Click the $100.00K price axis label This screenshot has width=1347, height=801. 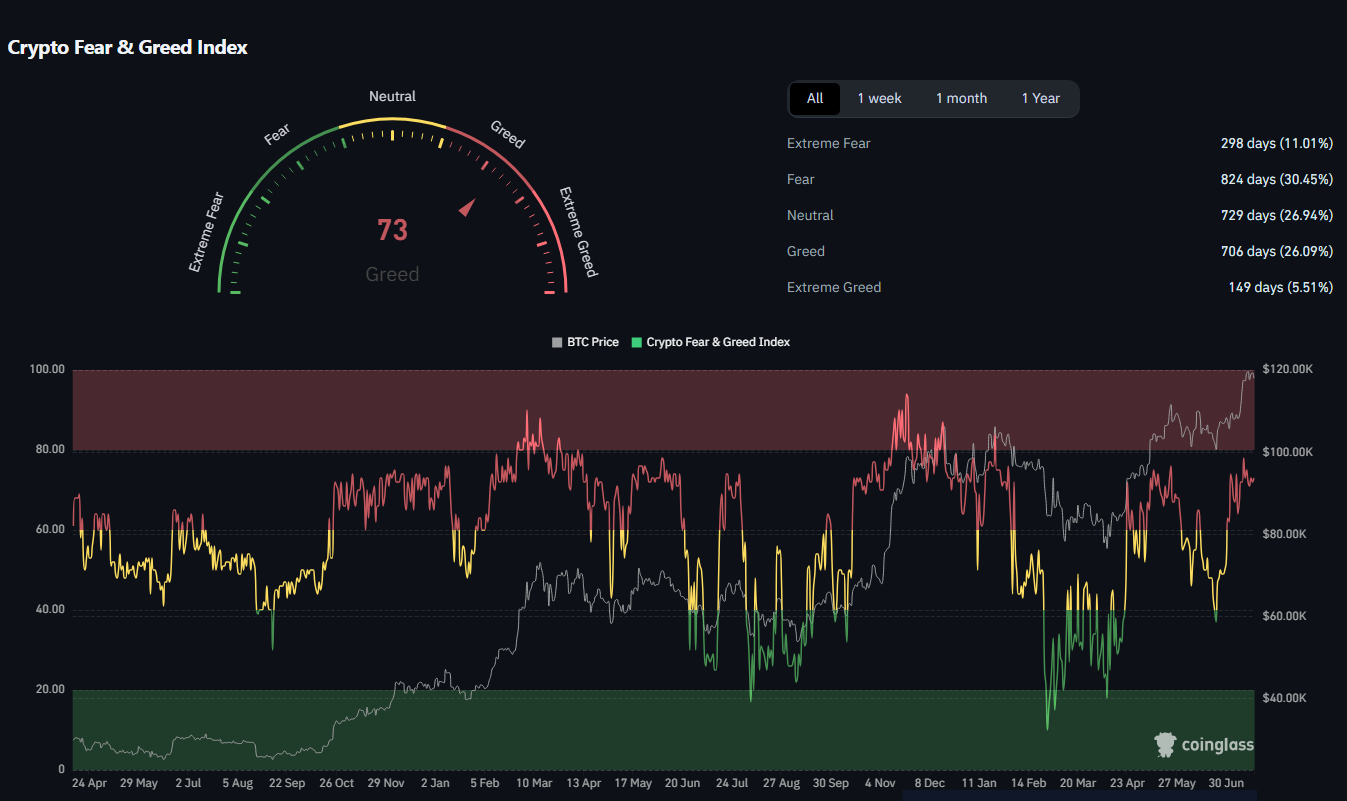coord(1287,453)
